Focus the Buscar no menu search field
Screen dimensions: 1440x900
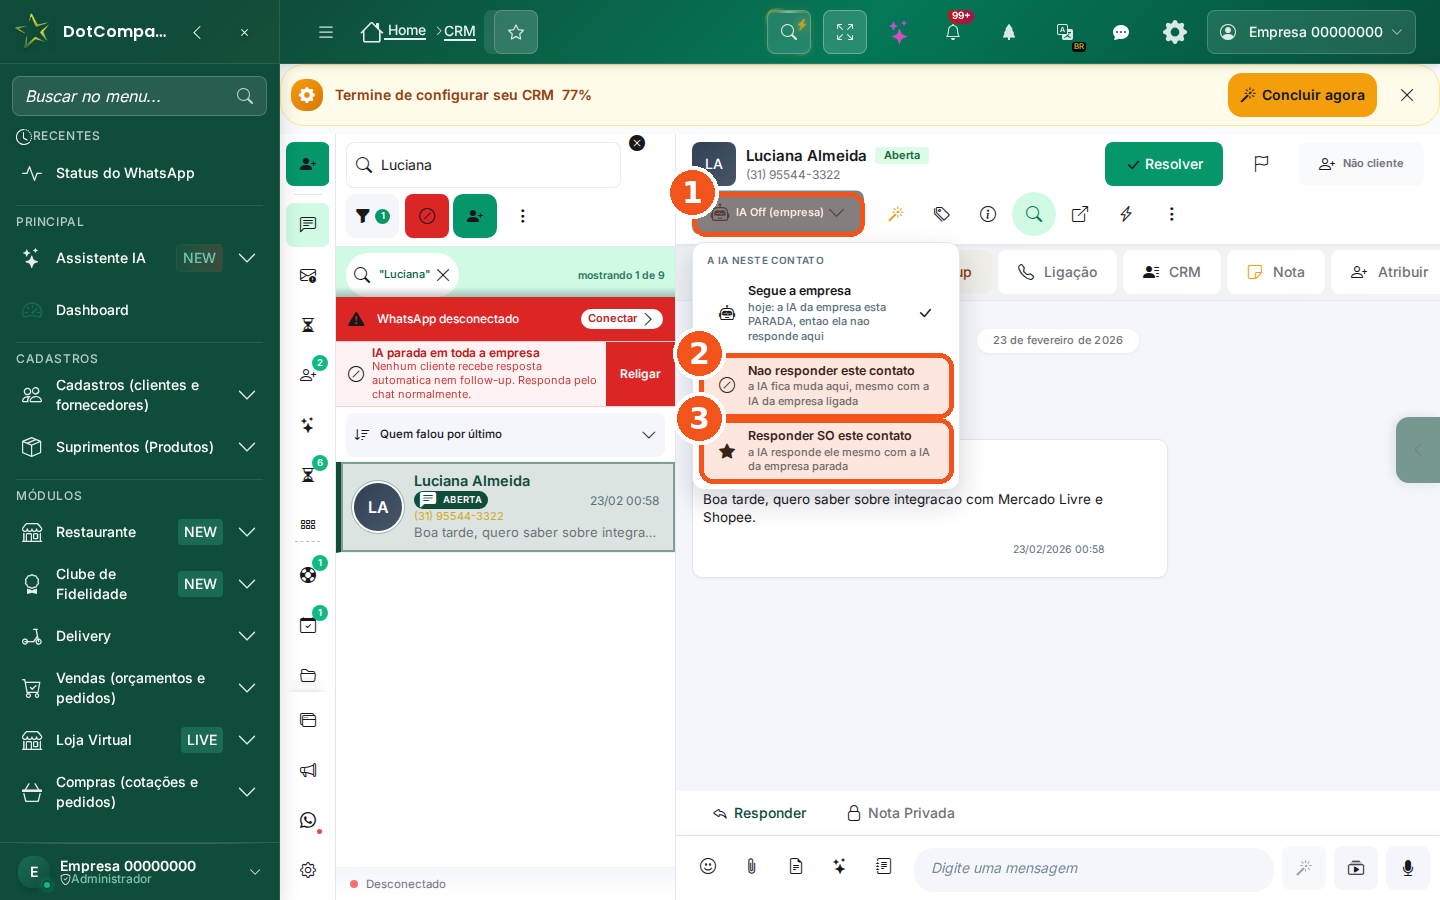[x=139, y=96]
